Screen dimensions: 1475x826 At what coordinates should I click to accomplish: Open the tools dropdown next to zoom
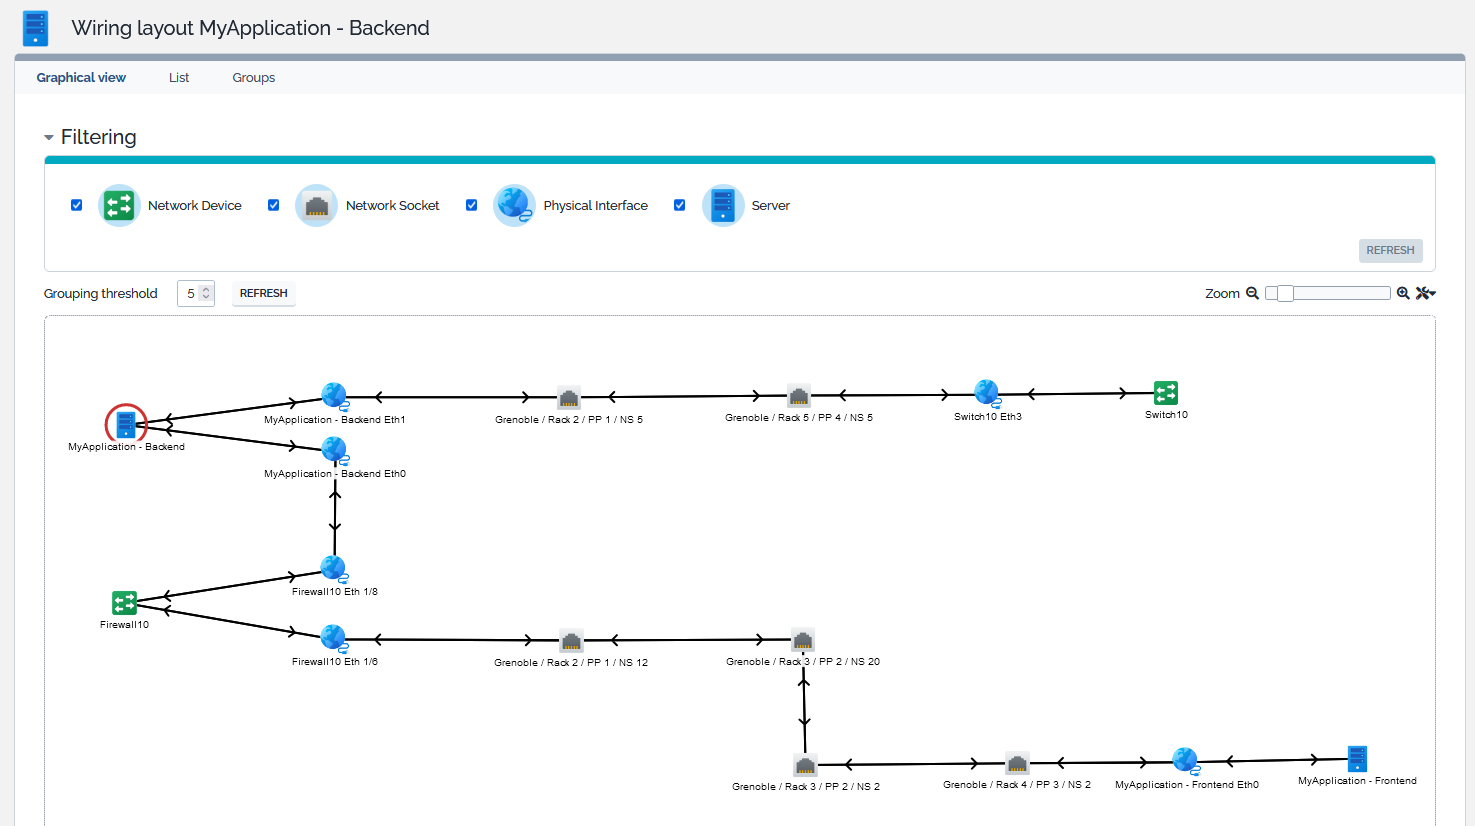(1426, 294)
